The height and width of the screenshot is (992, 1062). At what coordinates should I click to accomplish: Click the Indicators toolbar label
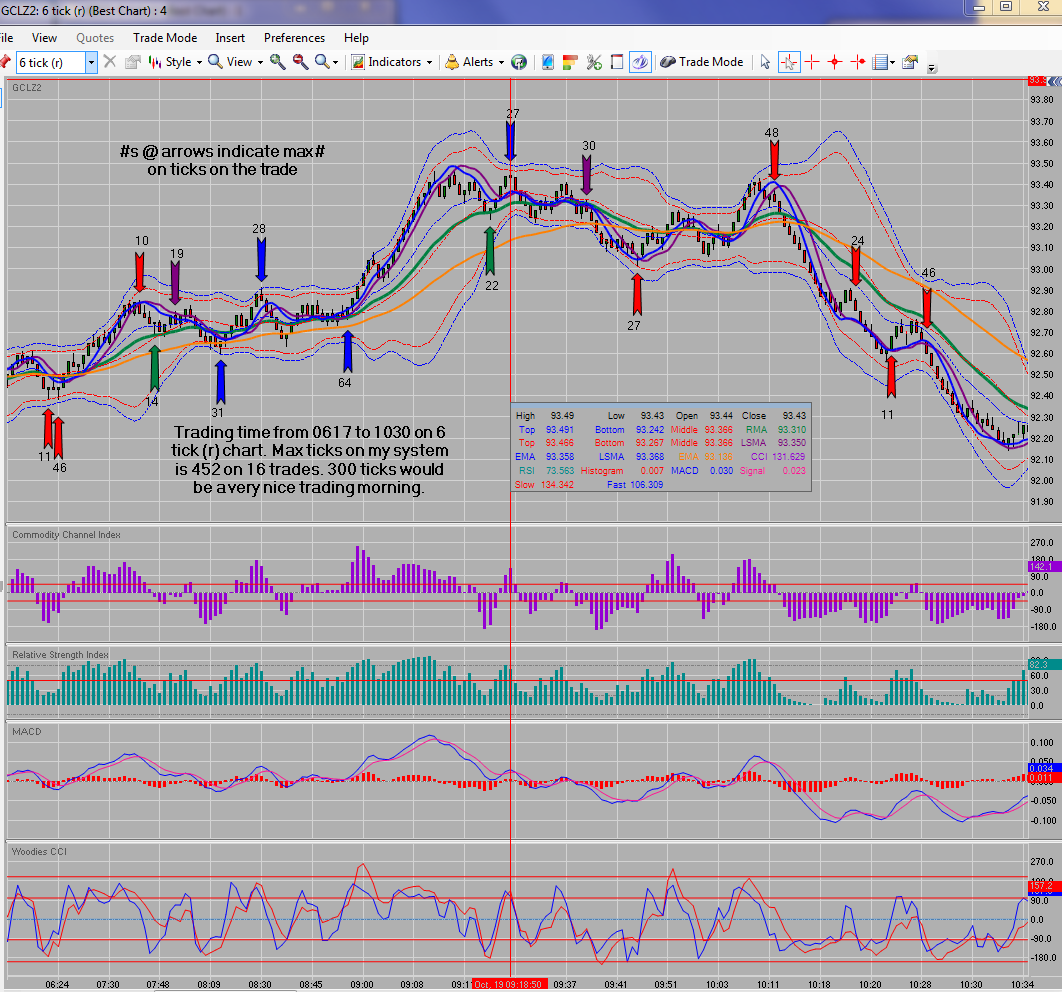coord(395,62)
